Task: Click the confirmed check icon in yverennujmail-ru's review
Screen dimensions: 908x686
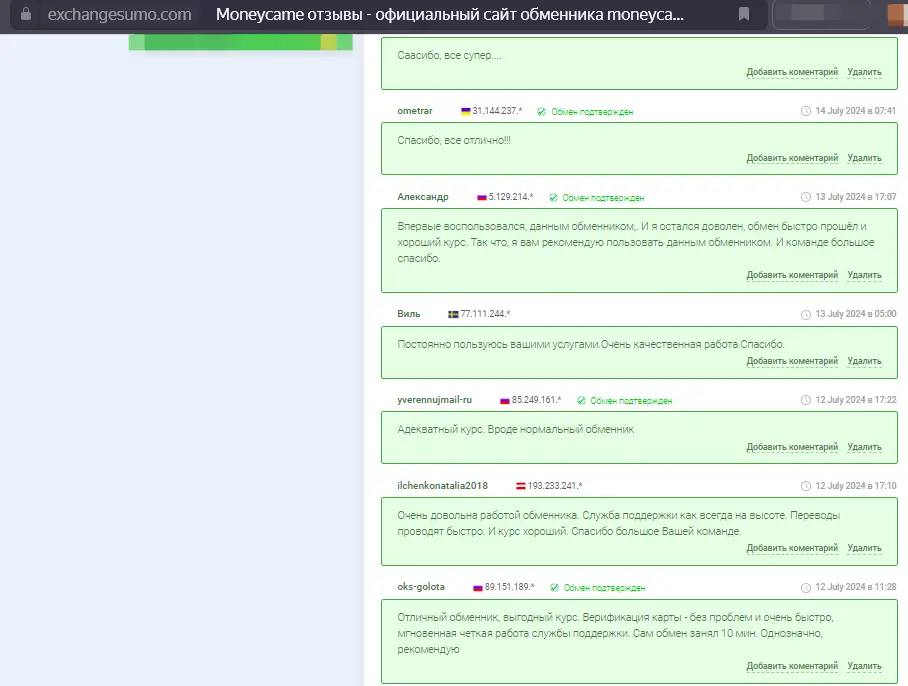Action: [x=581, y=400]
